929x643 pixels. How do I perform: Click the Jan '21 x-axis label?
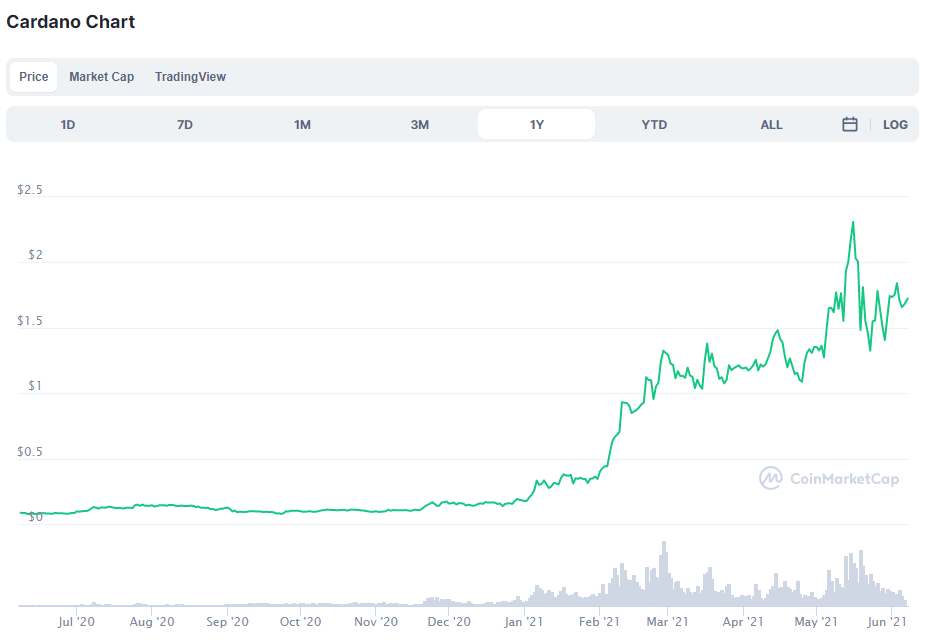coord(524,622)
